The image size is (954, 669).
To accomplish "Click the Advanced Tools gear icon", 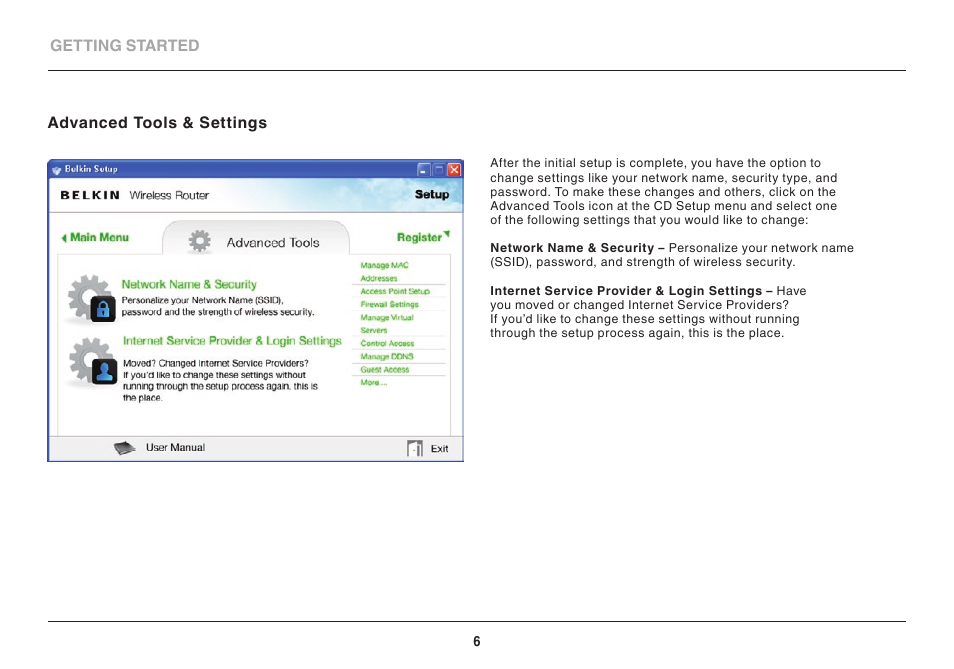I will [200, 242].
